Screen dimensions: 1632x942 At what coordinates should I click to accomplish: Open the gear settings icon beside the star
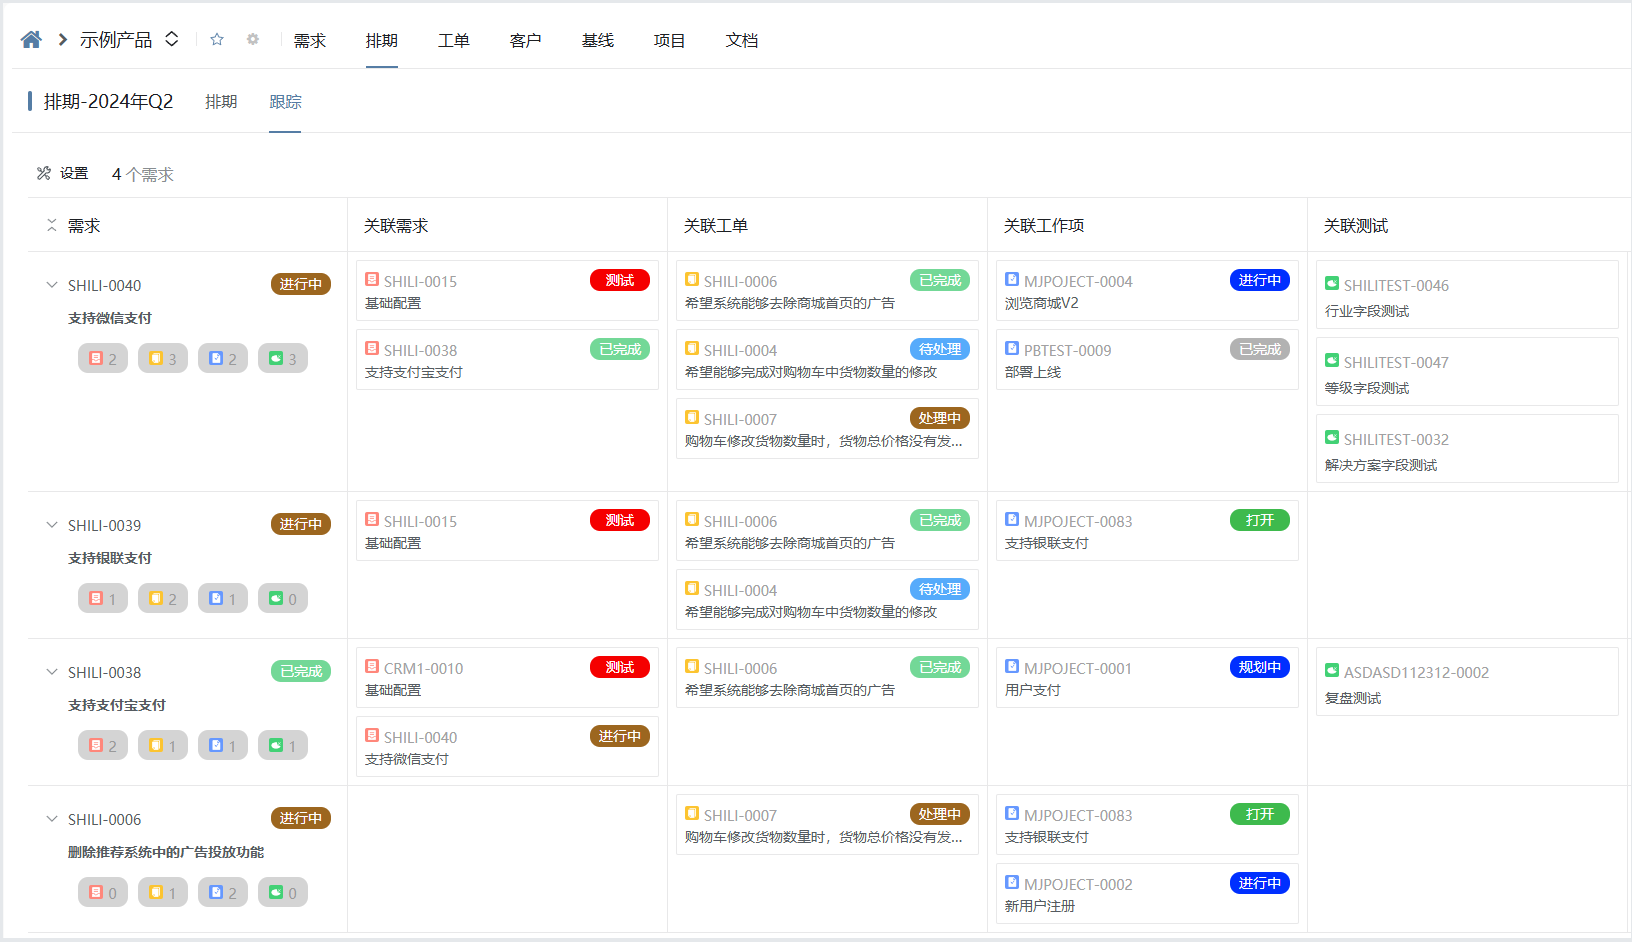point(252,39)
